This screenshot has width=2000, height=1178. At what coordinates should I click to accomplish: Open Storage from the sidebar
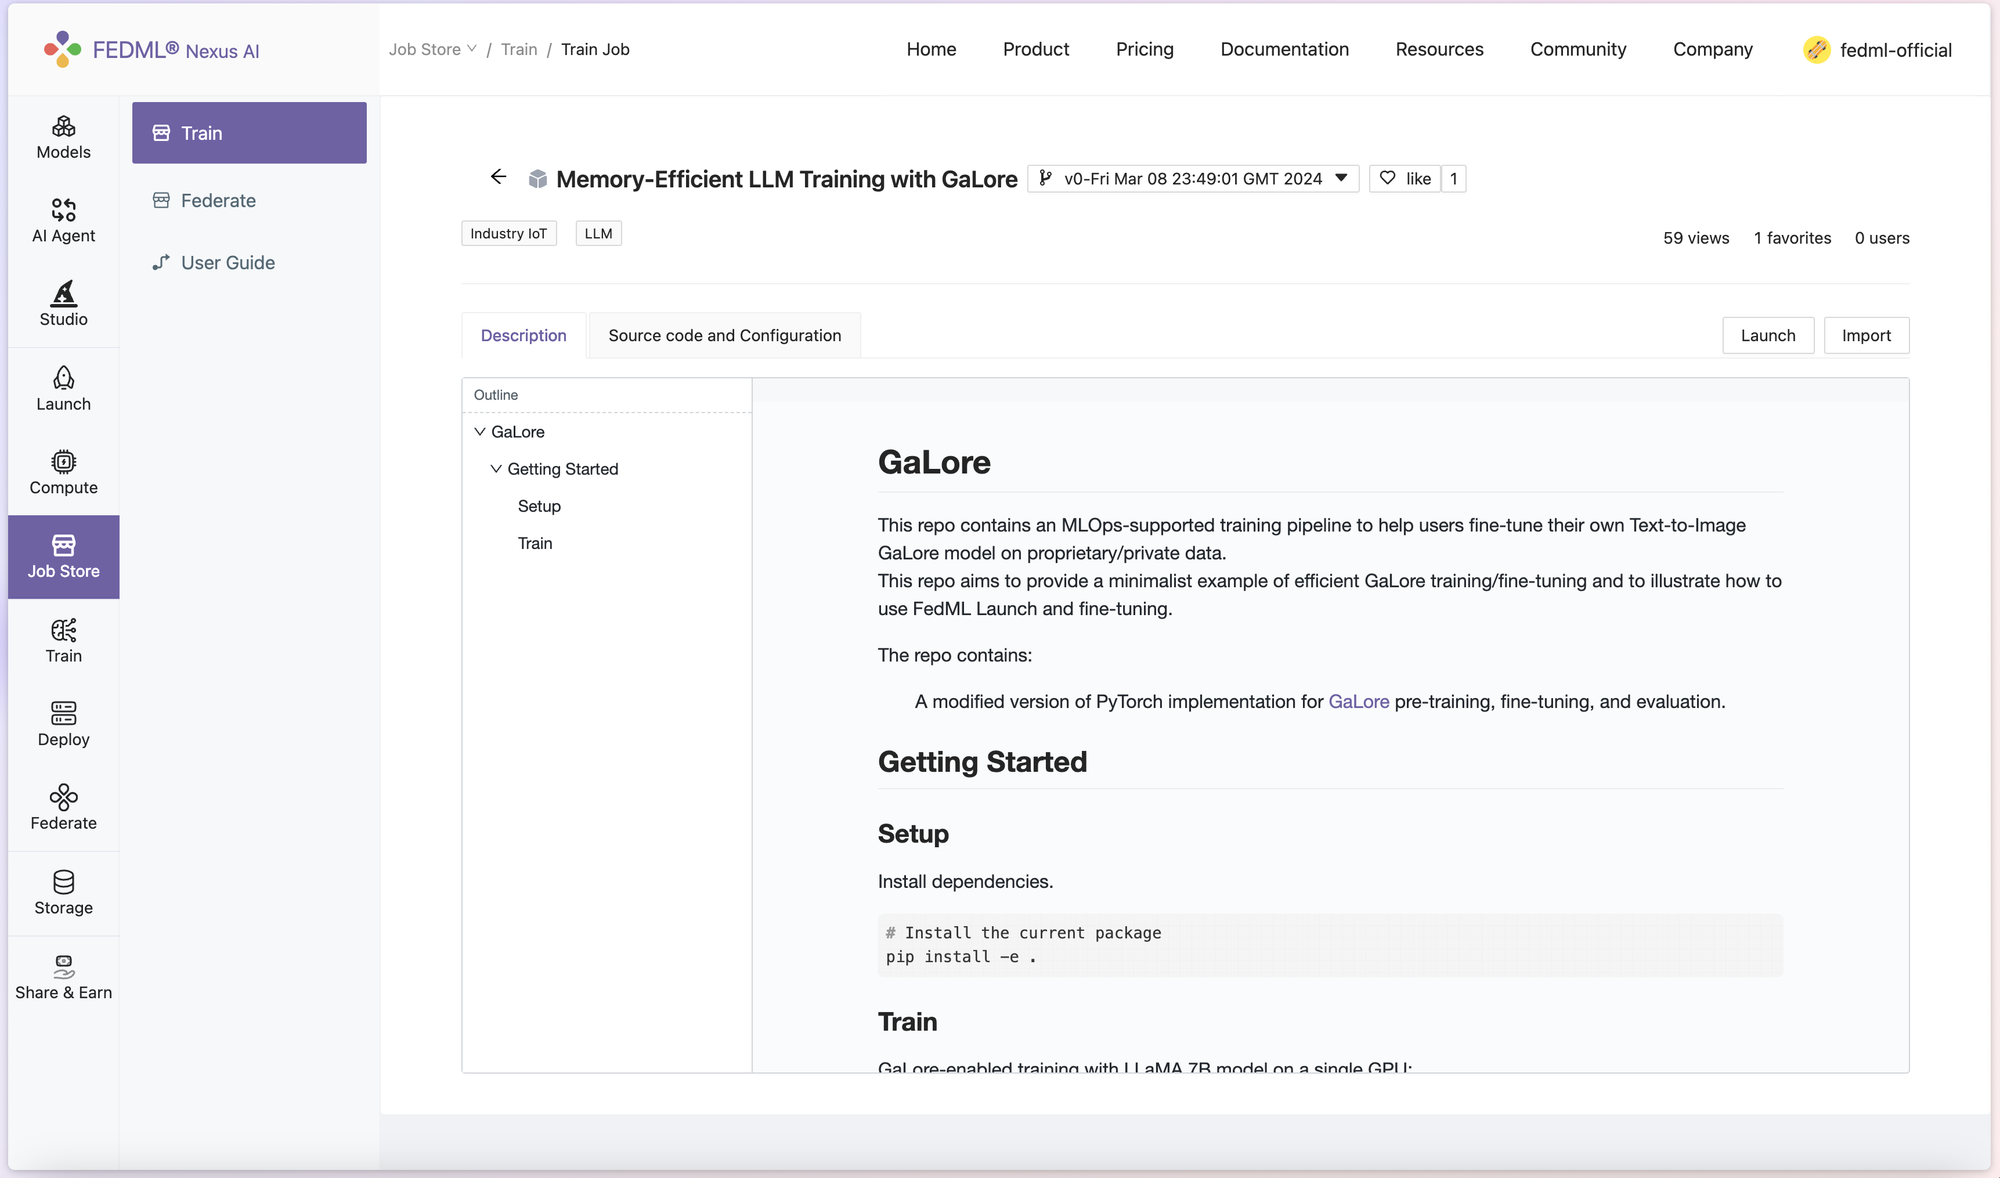(x=63, y=892)
